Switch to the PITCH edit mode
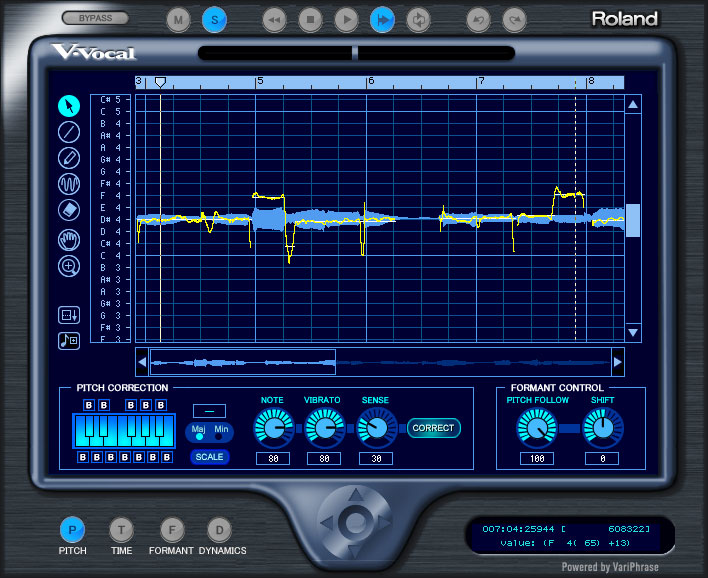 tap(72, 529)
